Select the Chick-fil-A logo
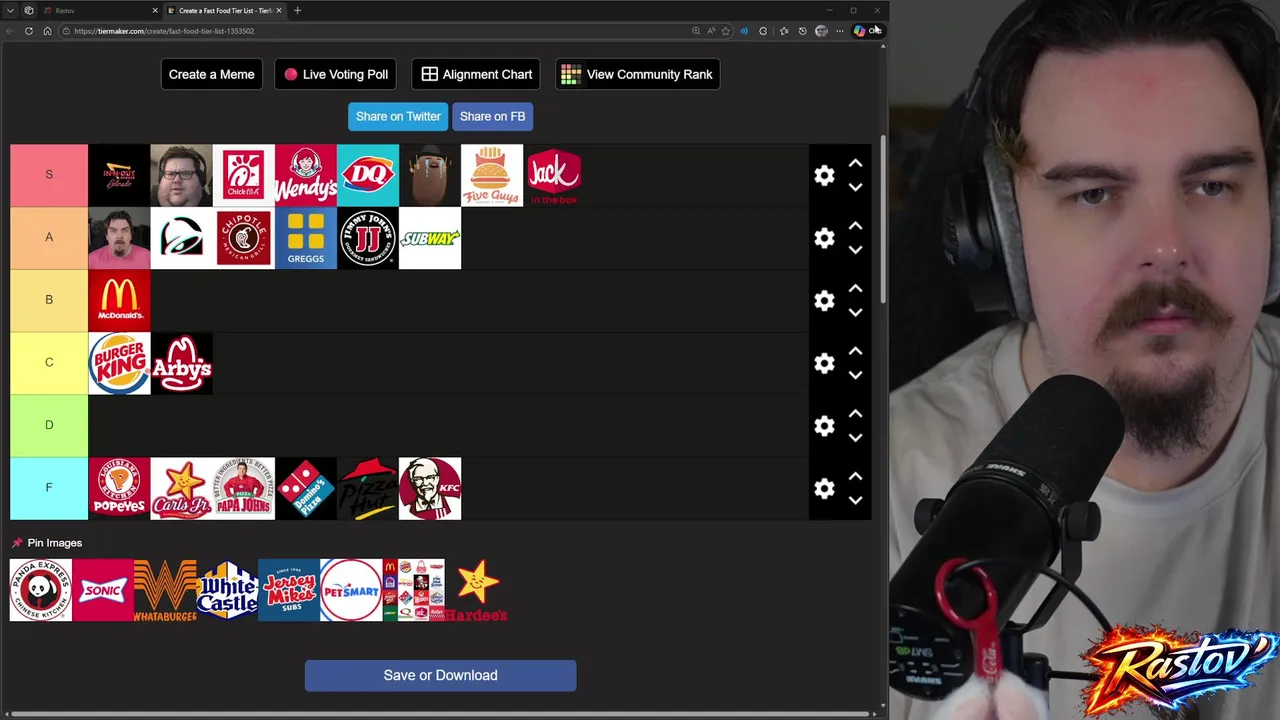The height and width of the screenshot is (720, 1280). pos(244,175)
